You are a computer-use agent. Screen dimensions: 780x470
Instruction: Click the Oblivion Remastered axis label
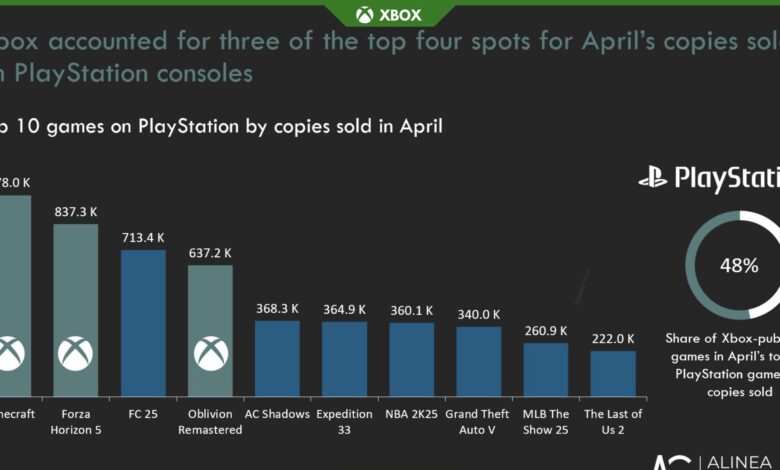click(x=210, y=422)
